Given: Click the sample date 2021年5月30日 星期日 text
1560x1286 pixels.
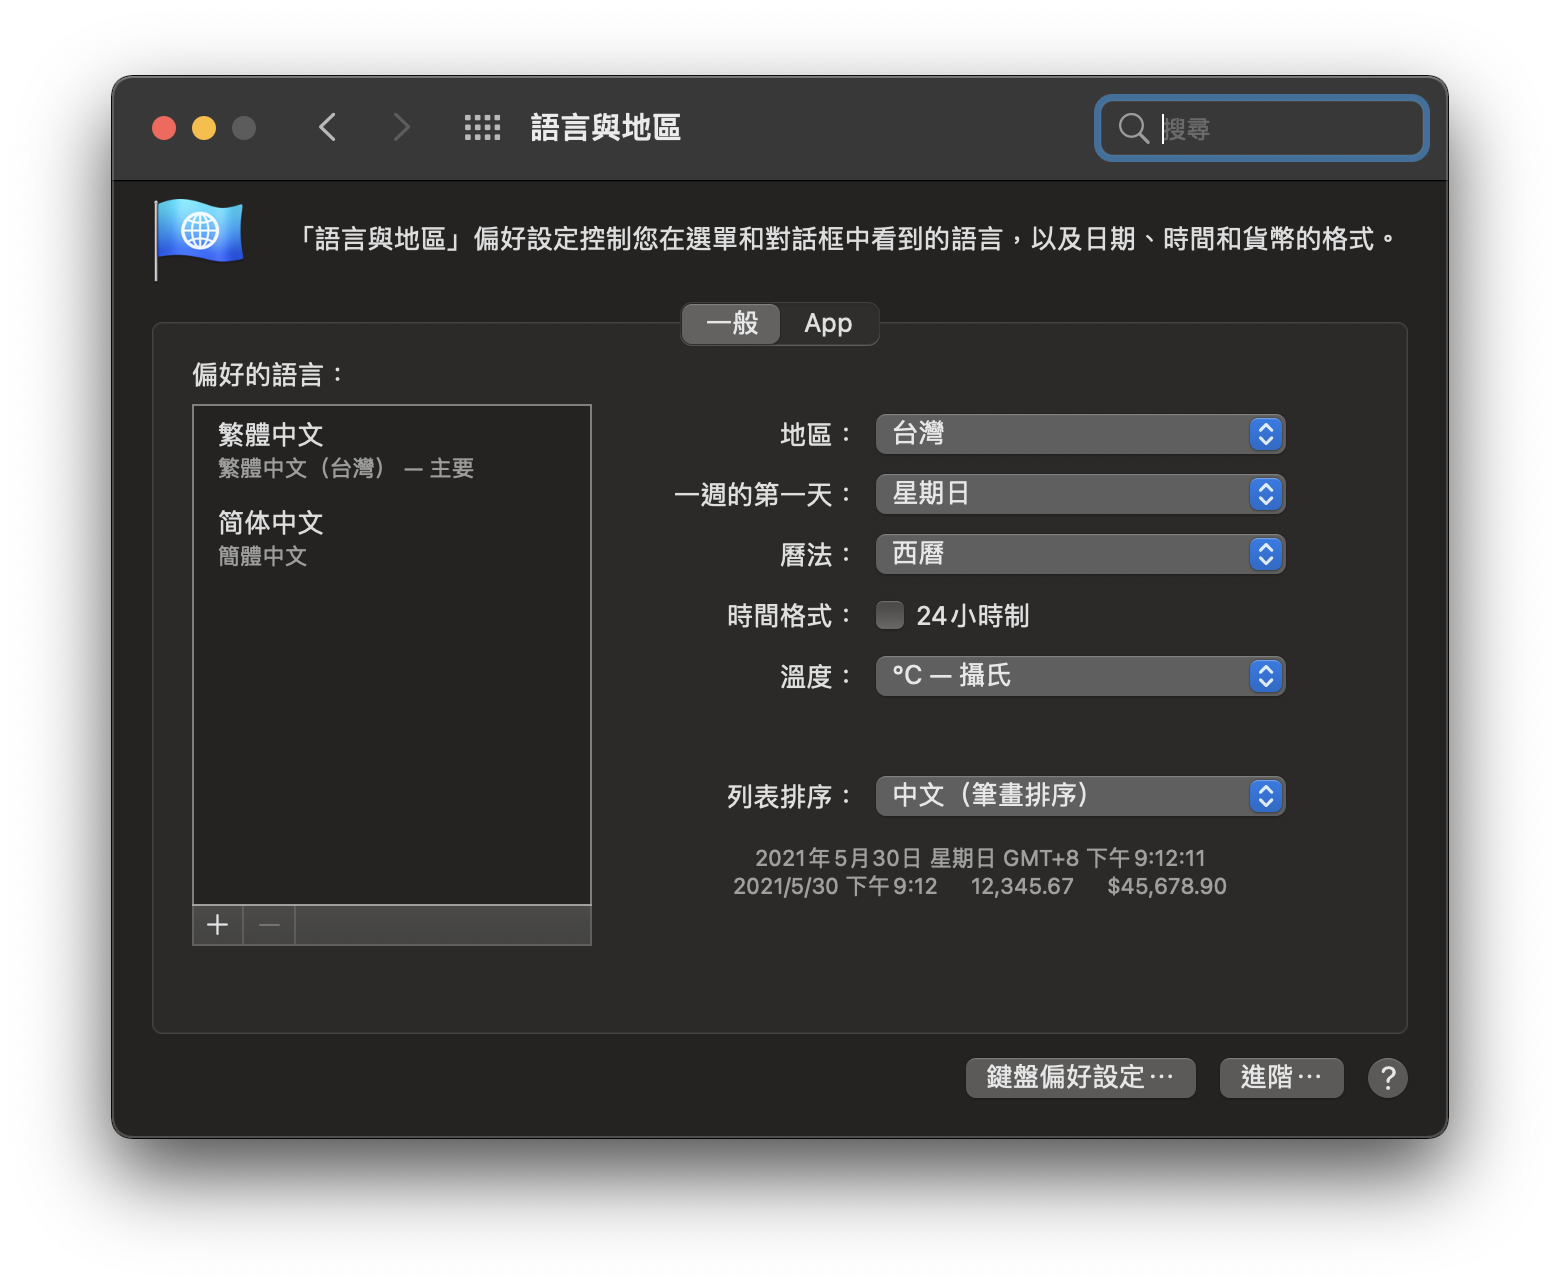Looking at the screenshot, I should point(875,858).
